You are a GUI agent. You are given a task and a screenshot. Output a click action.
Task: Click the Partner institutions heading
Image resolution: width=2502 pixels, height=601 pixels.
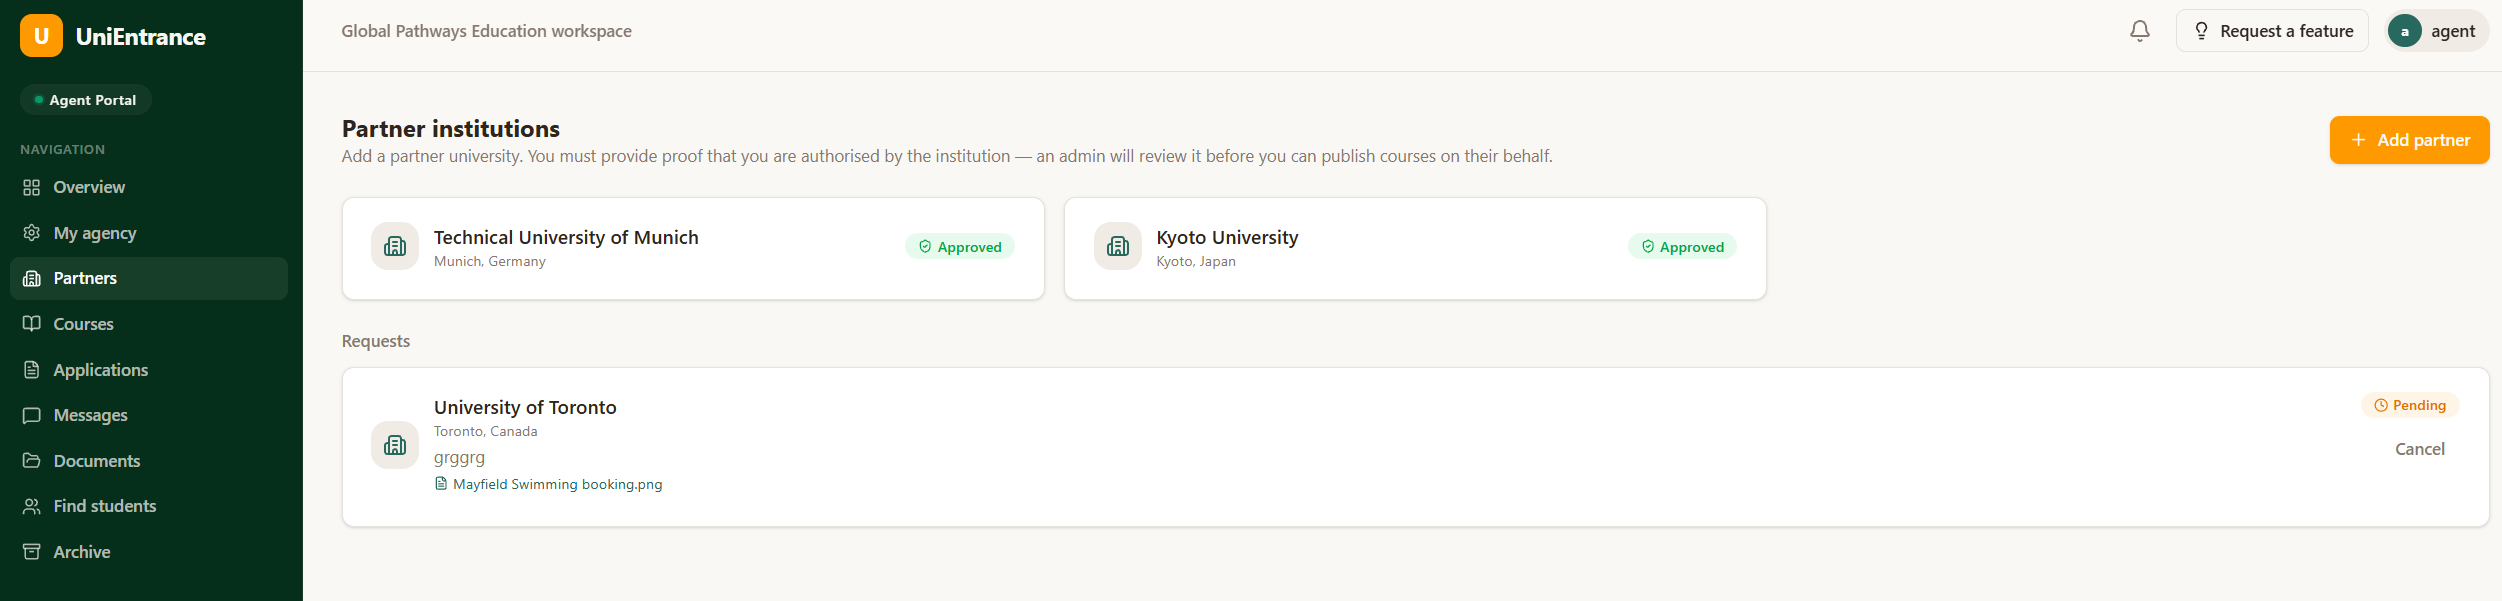coord(451,129)
